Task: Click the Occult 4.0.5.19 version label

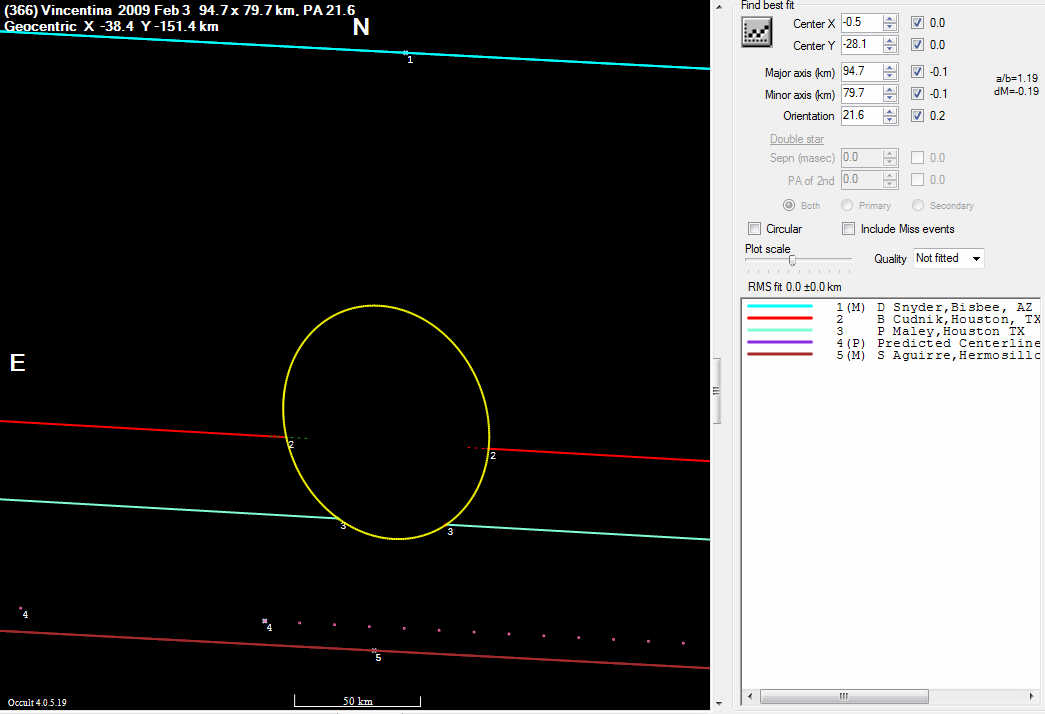Action: (37, 703)
